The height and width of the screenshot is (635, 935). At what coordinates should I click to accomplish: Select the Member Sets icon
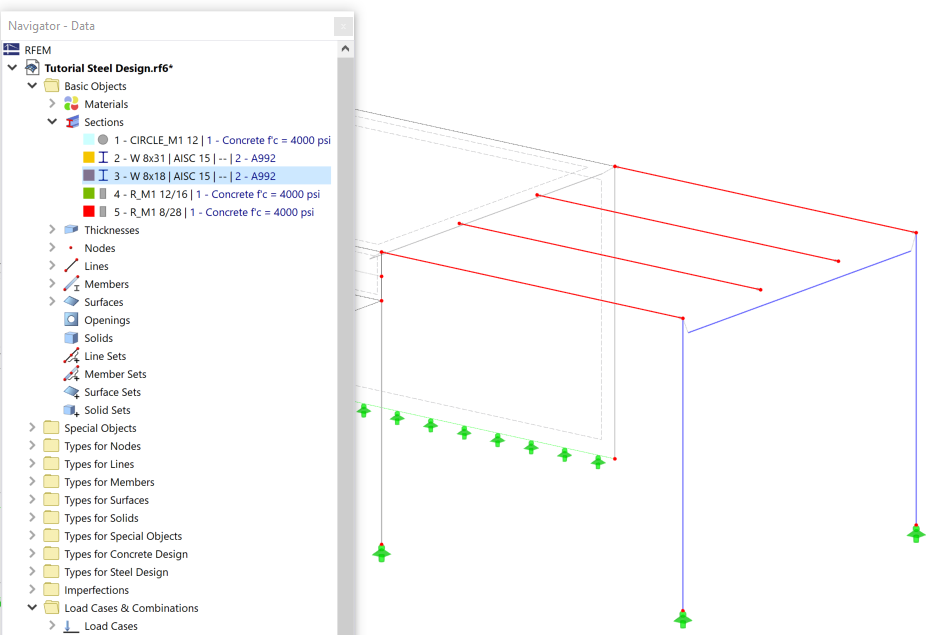click(x=70, y=373)
